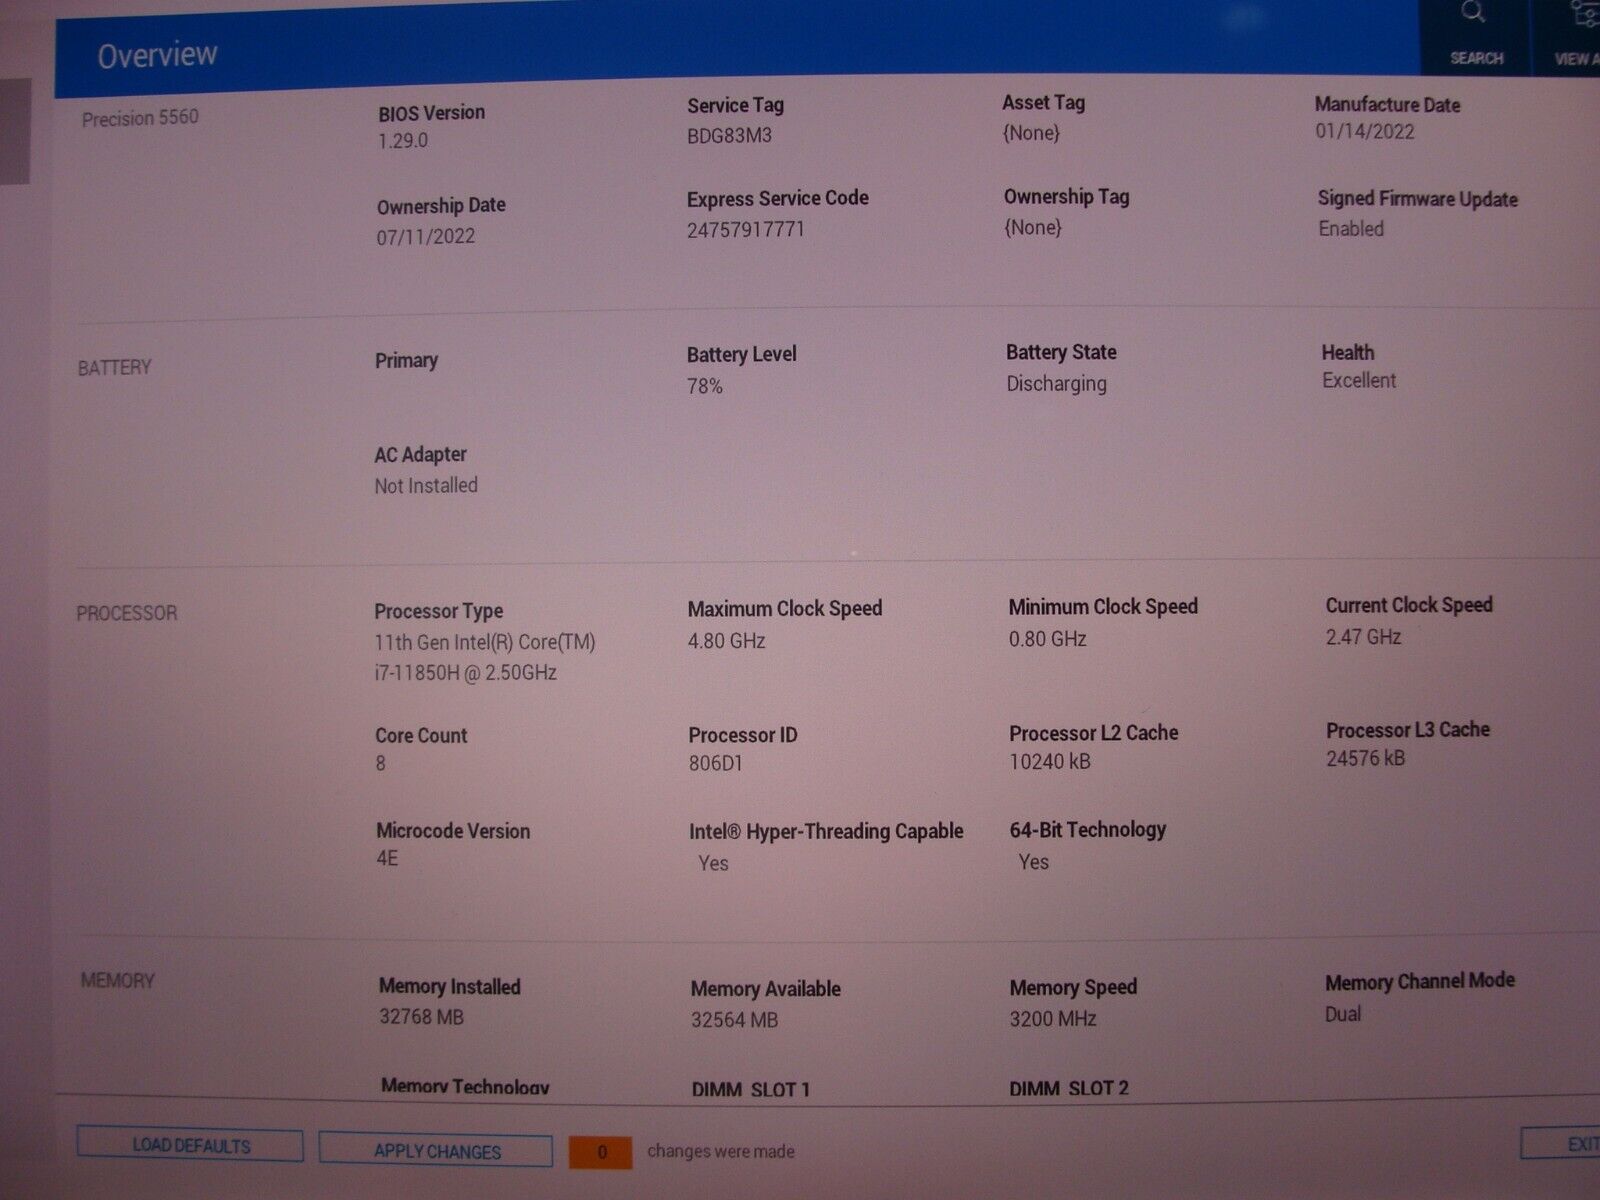Select 64-Bit Technology value Yes

tap(1033, 861)
